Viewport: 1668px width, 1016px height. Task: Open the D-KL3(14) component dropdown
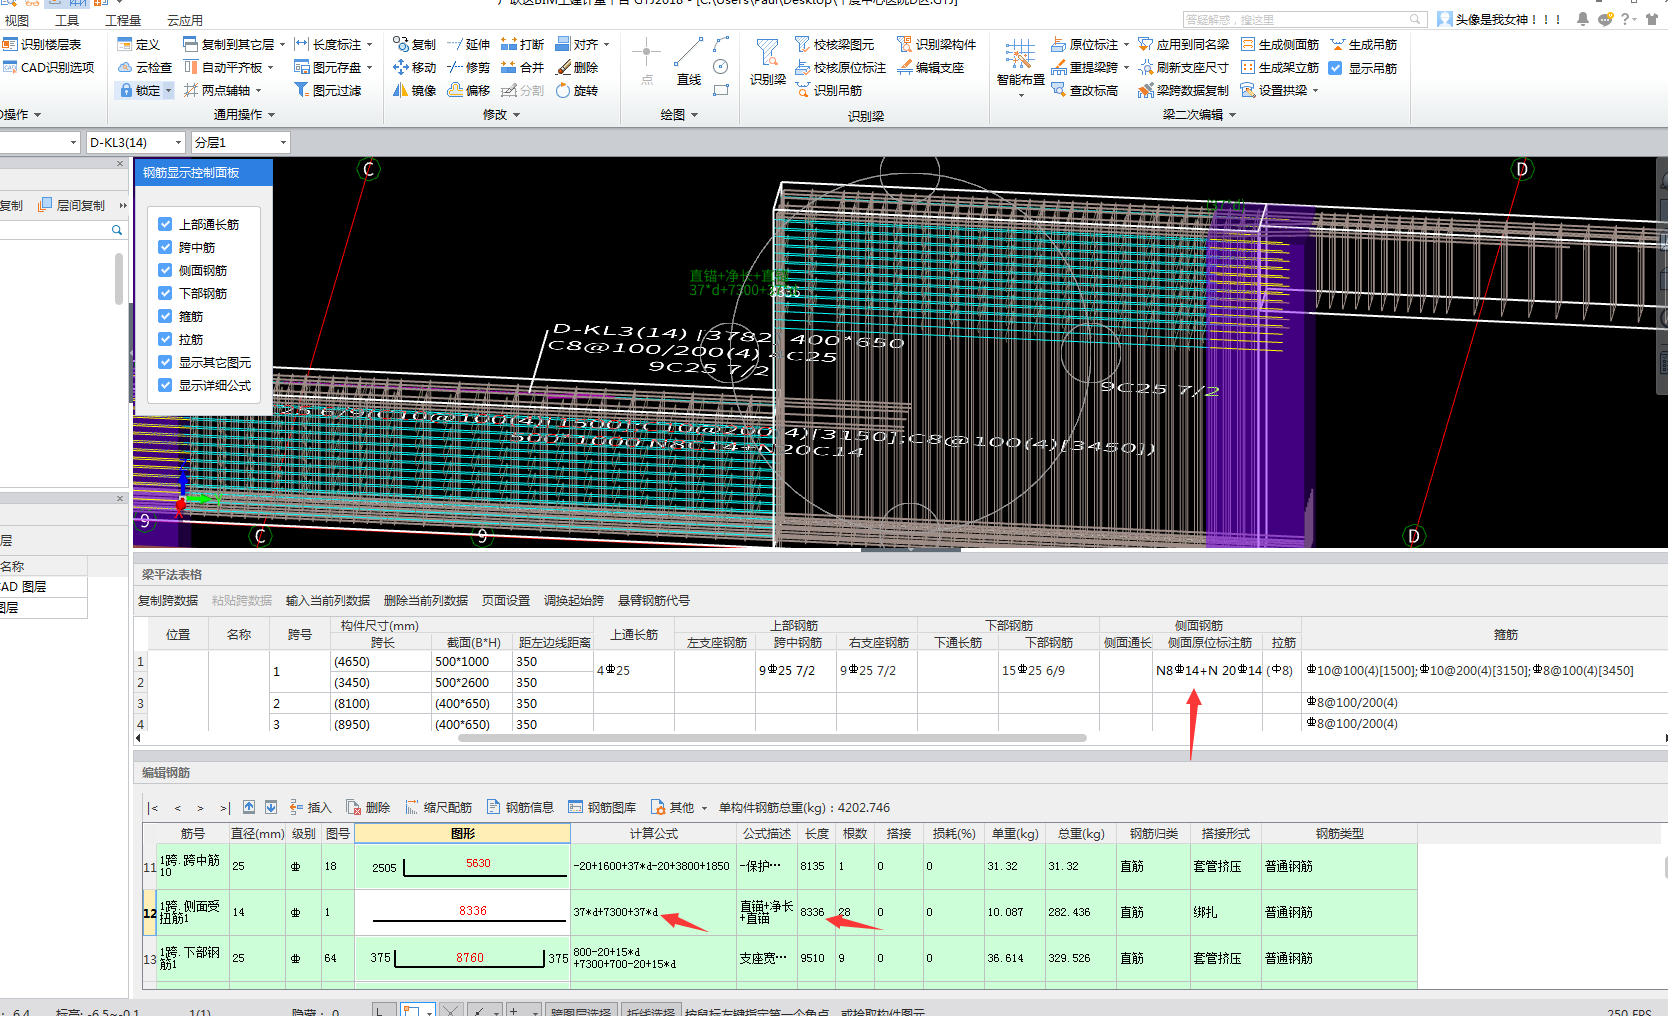(179, 143)
